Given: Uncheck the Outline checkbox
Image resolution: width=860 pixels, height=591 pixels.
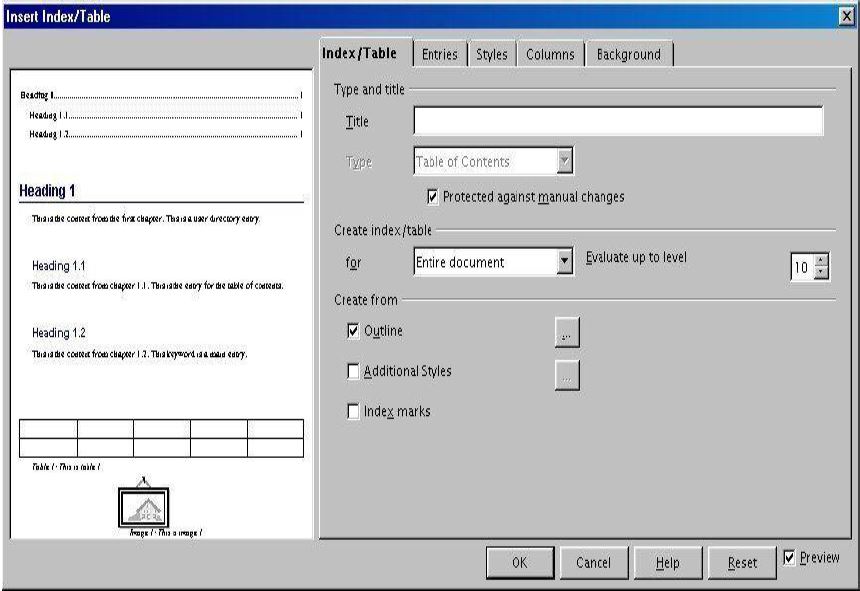Looking at the screenshot, I should 353,331.
